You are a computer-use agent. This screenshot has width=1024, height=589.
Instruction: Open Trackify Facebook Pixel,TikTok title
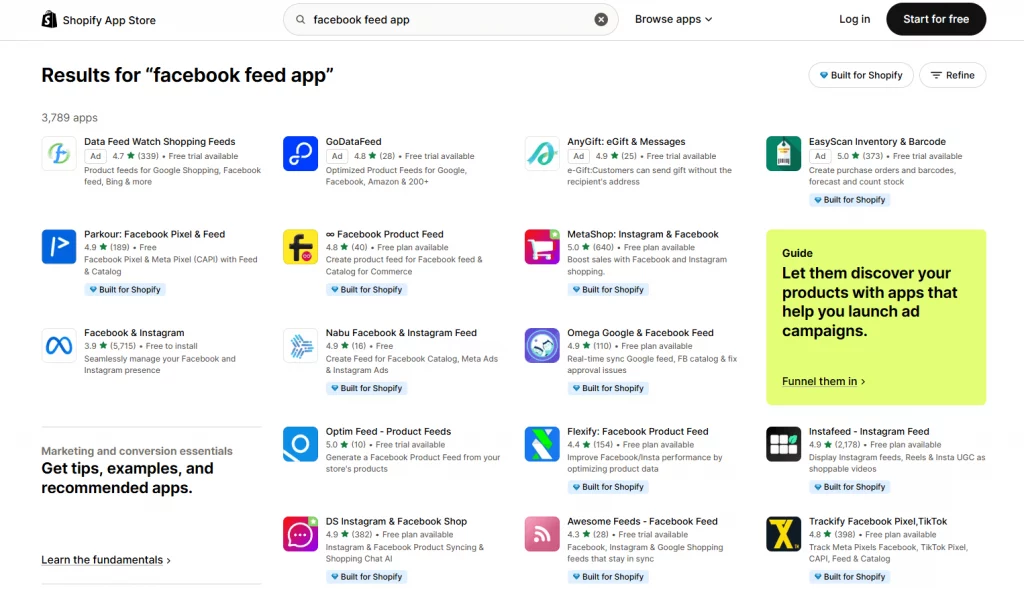click(878, 522)
